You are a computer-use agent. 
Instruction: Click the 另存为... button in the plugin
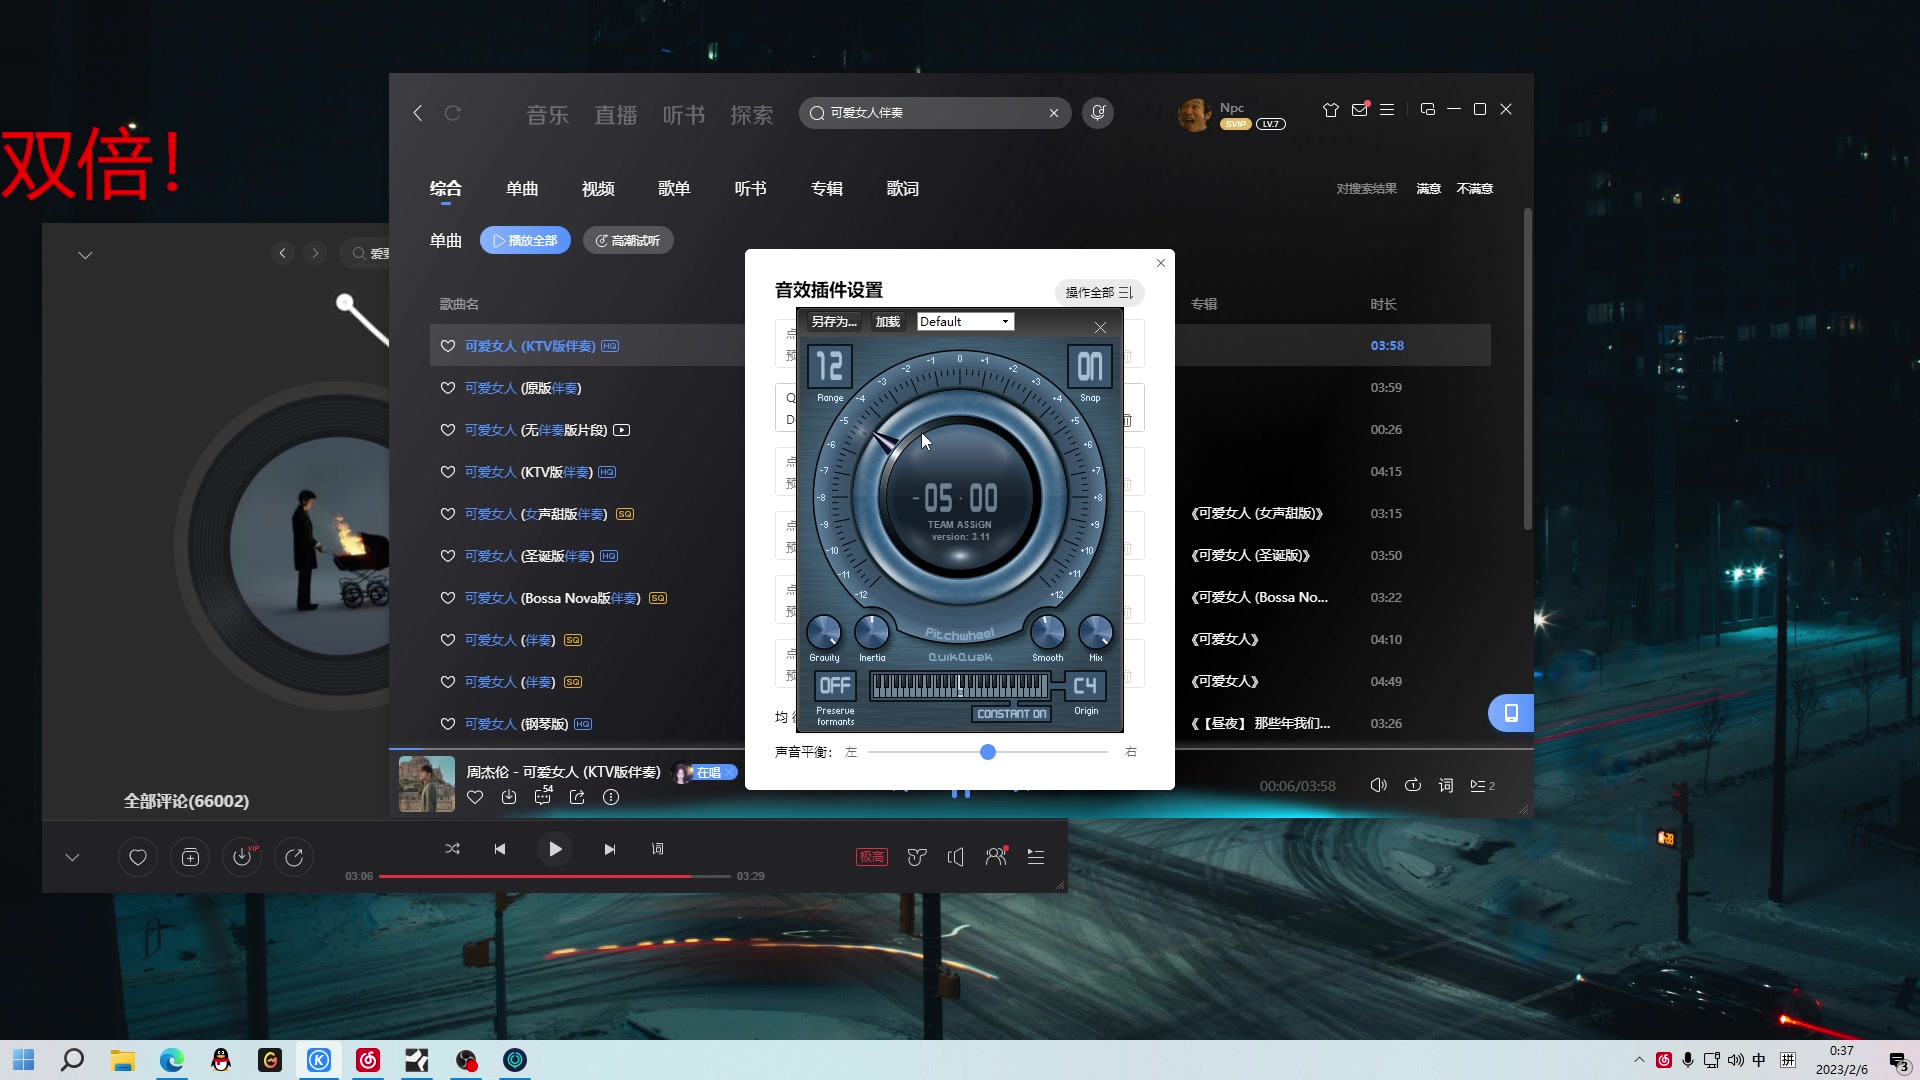(833, 321)
